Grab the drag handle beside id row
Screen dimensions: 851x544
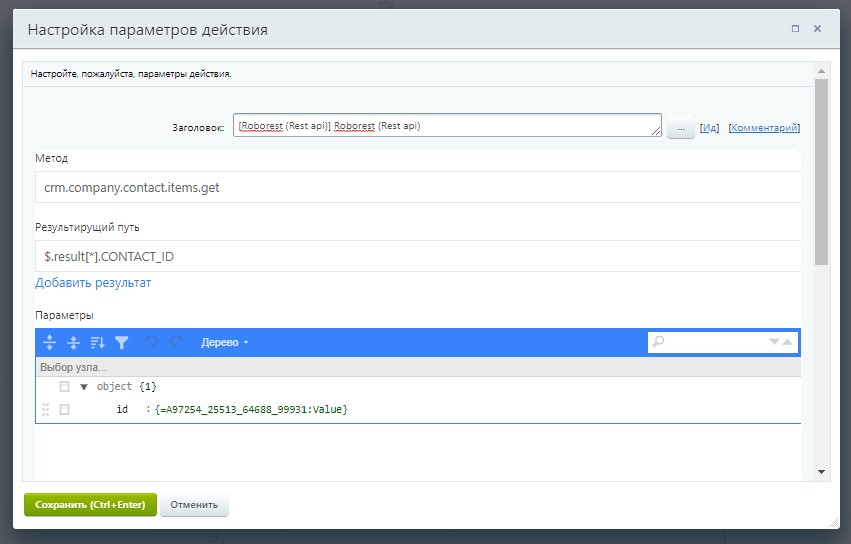click(45, 409)
